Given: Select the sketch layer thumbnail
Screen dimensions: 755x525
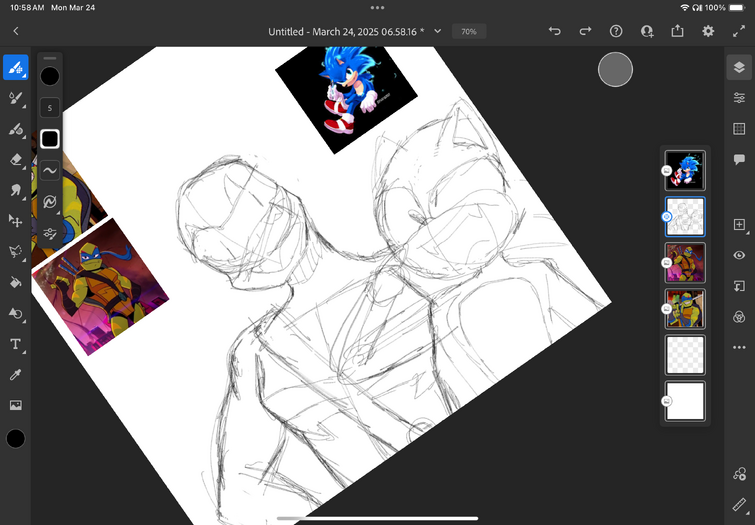Looking at the screenshot, I should [x=685, y=217].
